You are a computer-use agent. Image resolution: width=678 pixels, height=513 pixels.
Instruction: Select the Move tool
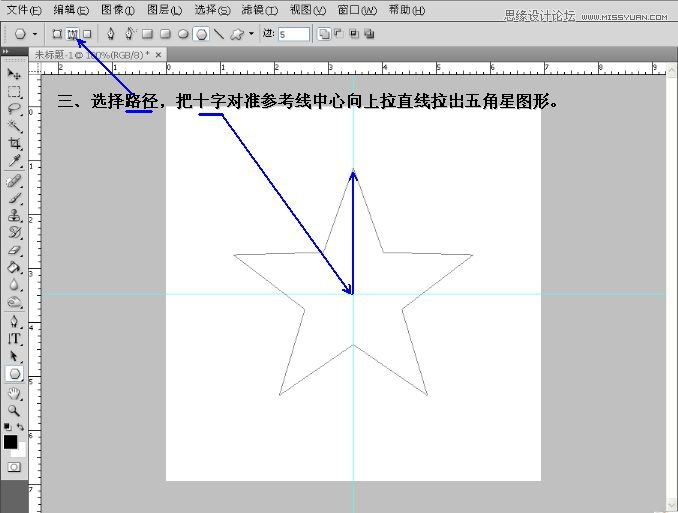pos(14,74)
